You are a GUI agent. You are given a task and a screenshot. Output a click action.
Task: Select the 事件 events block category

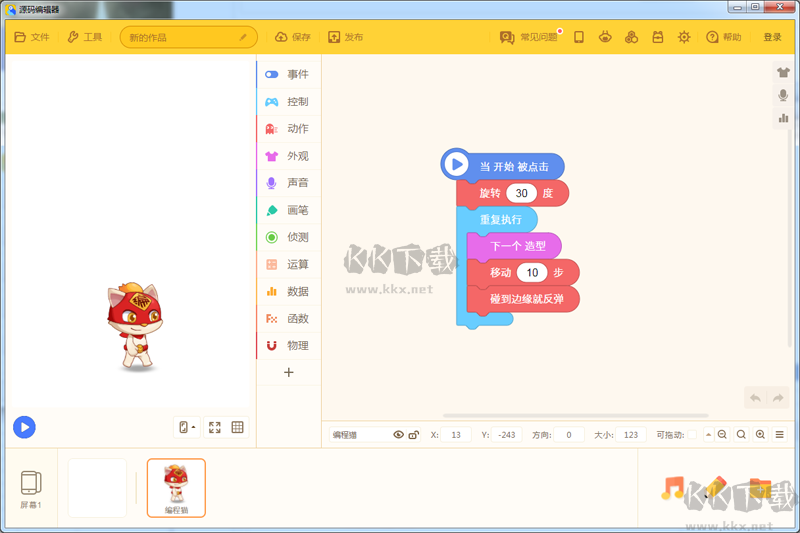(289, 74)
